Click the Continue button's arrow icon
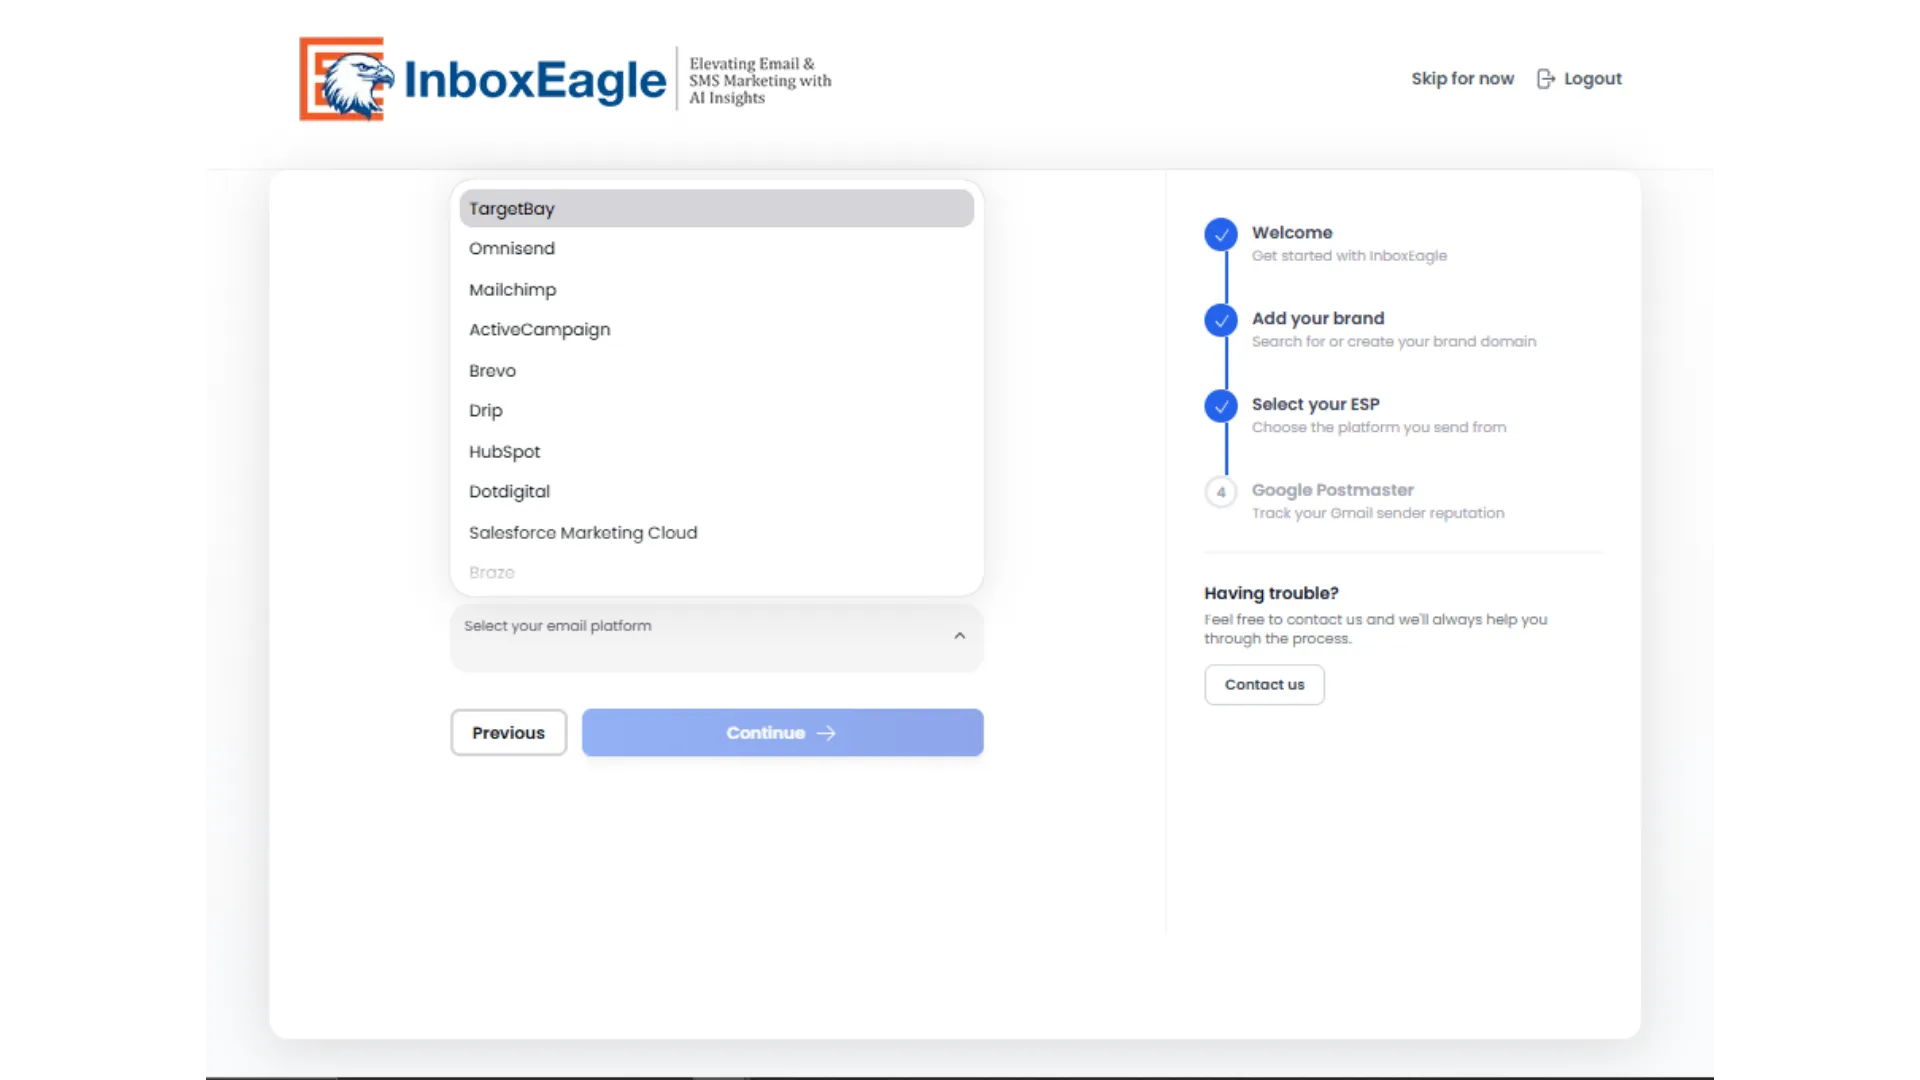Screen dimensions: 1920x1080 826,733
